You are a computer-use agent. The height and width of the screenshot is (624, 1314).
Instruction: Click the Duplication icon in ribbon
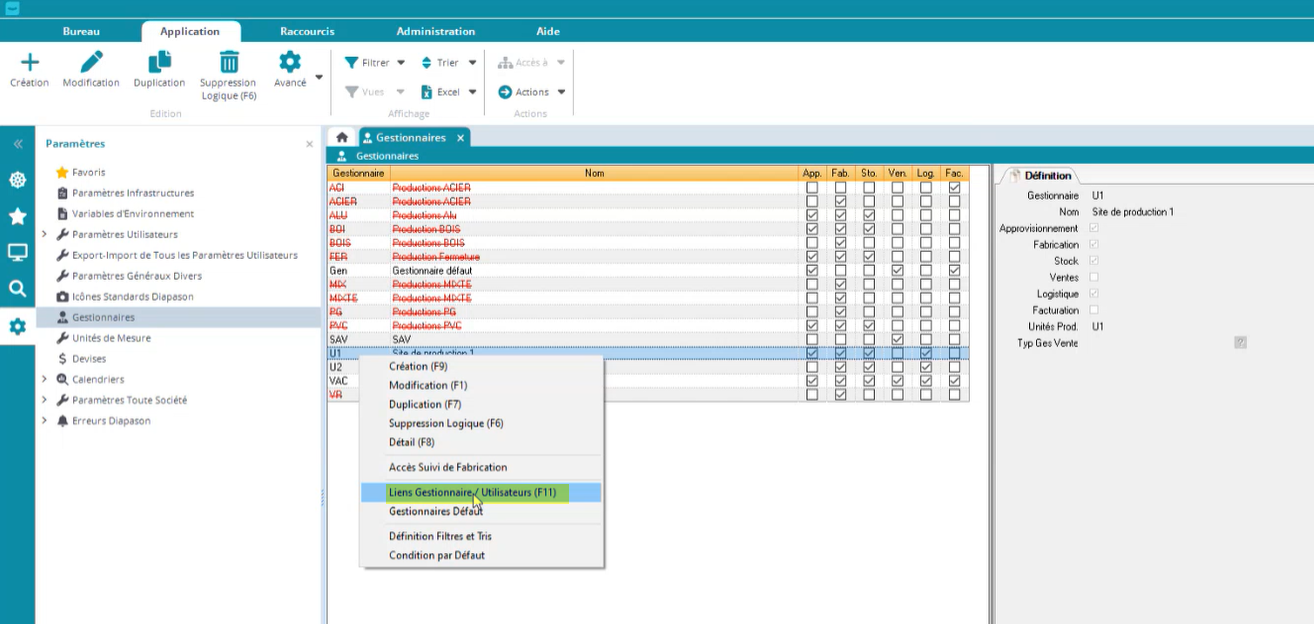pos(159,63)
